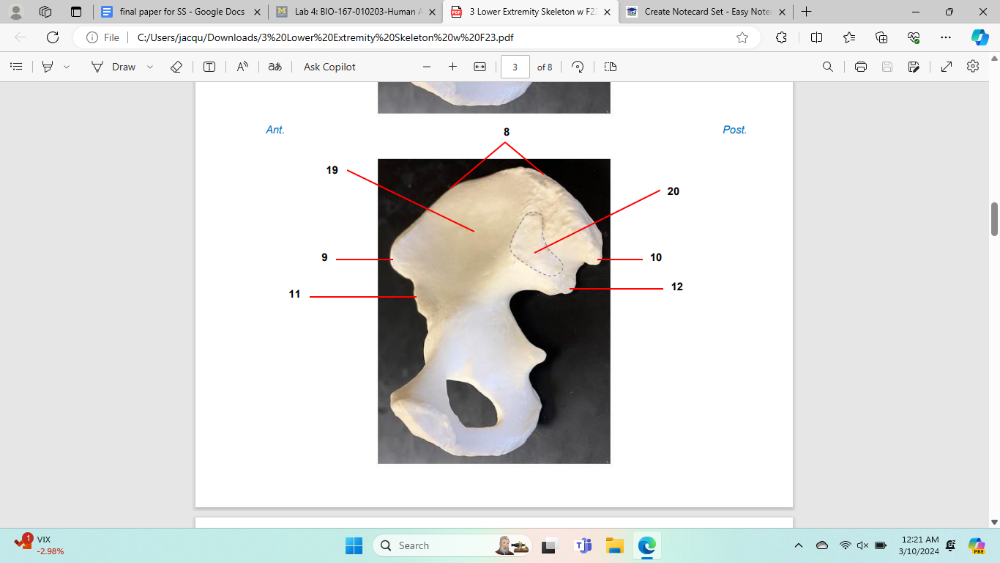Open PDF viewer settings gear

(973, 67)
